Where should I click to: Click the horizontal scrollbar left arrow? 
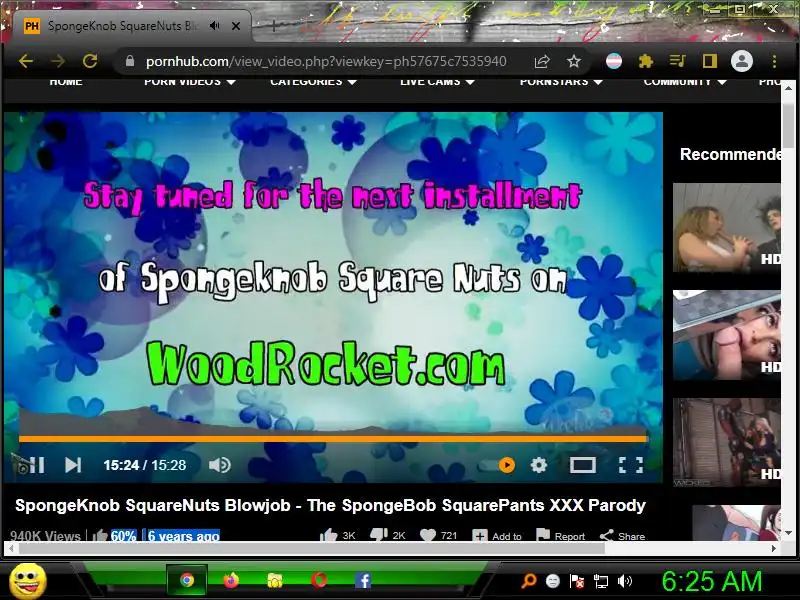(11, 548)
